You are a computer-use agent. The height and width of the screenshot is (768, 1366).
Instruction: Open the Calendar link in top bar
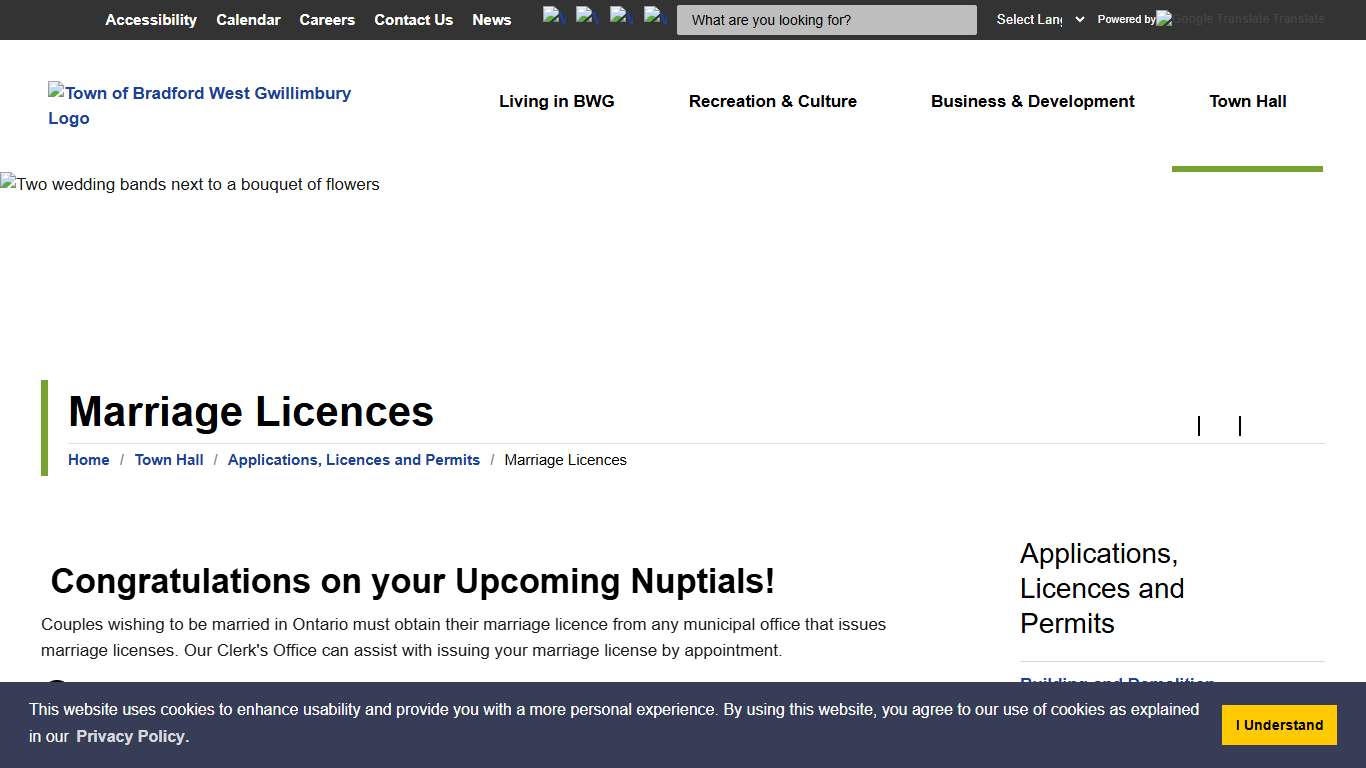click(x=248, y=20)
